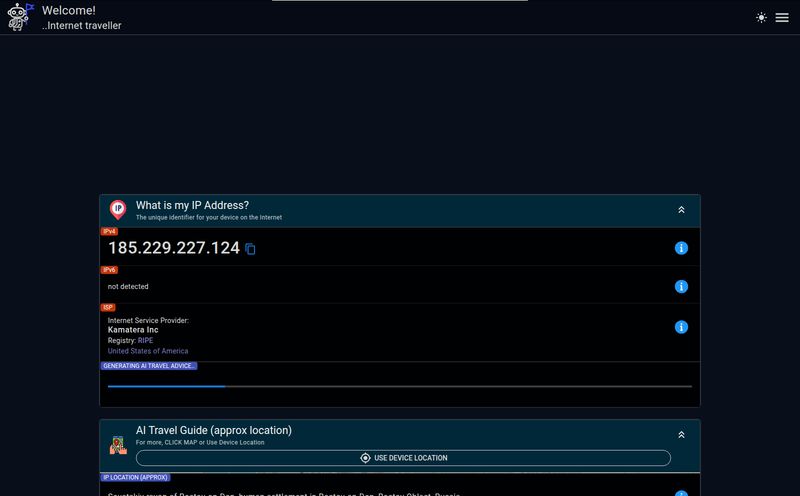Click the IP Location (Approx) badge

(x=135, y=478)
